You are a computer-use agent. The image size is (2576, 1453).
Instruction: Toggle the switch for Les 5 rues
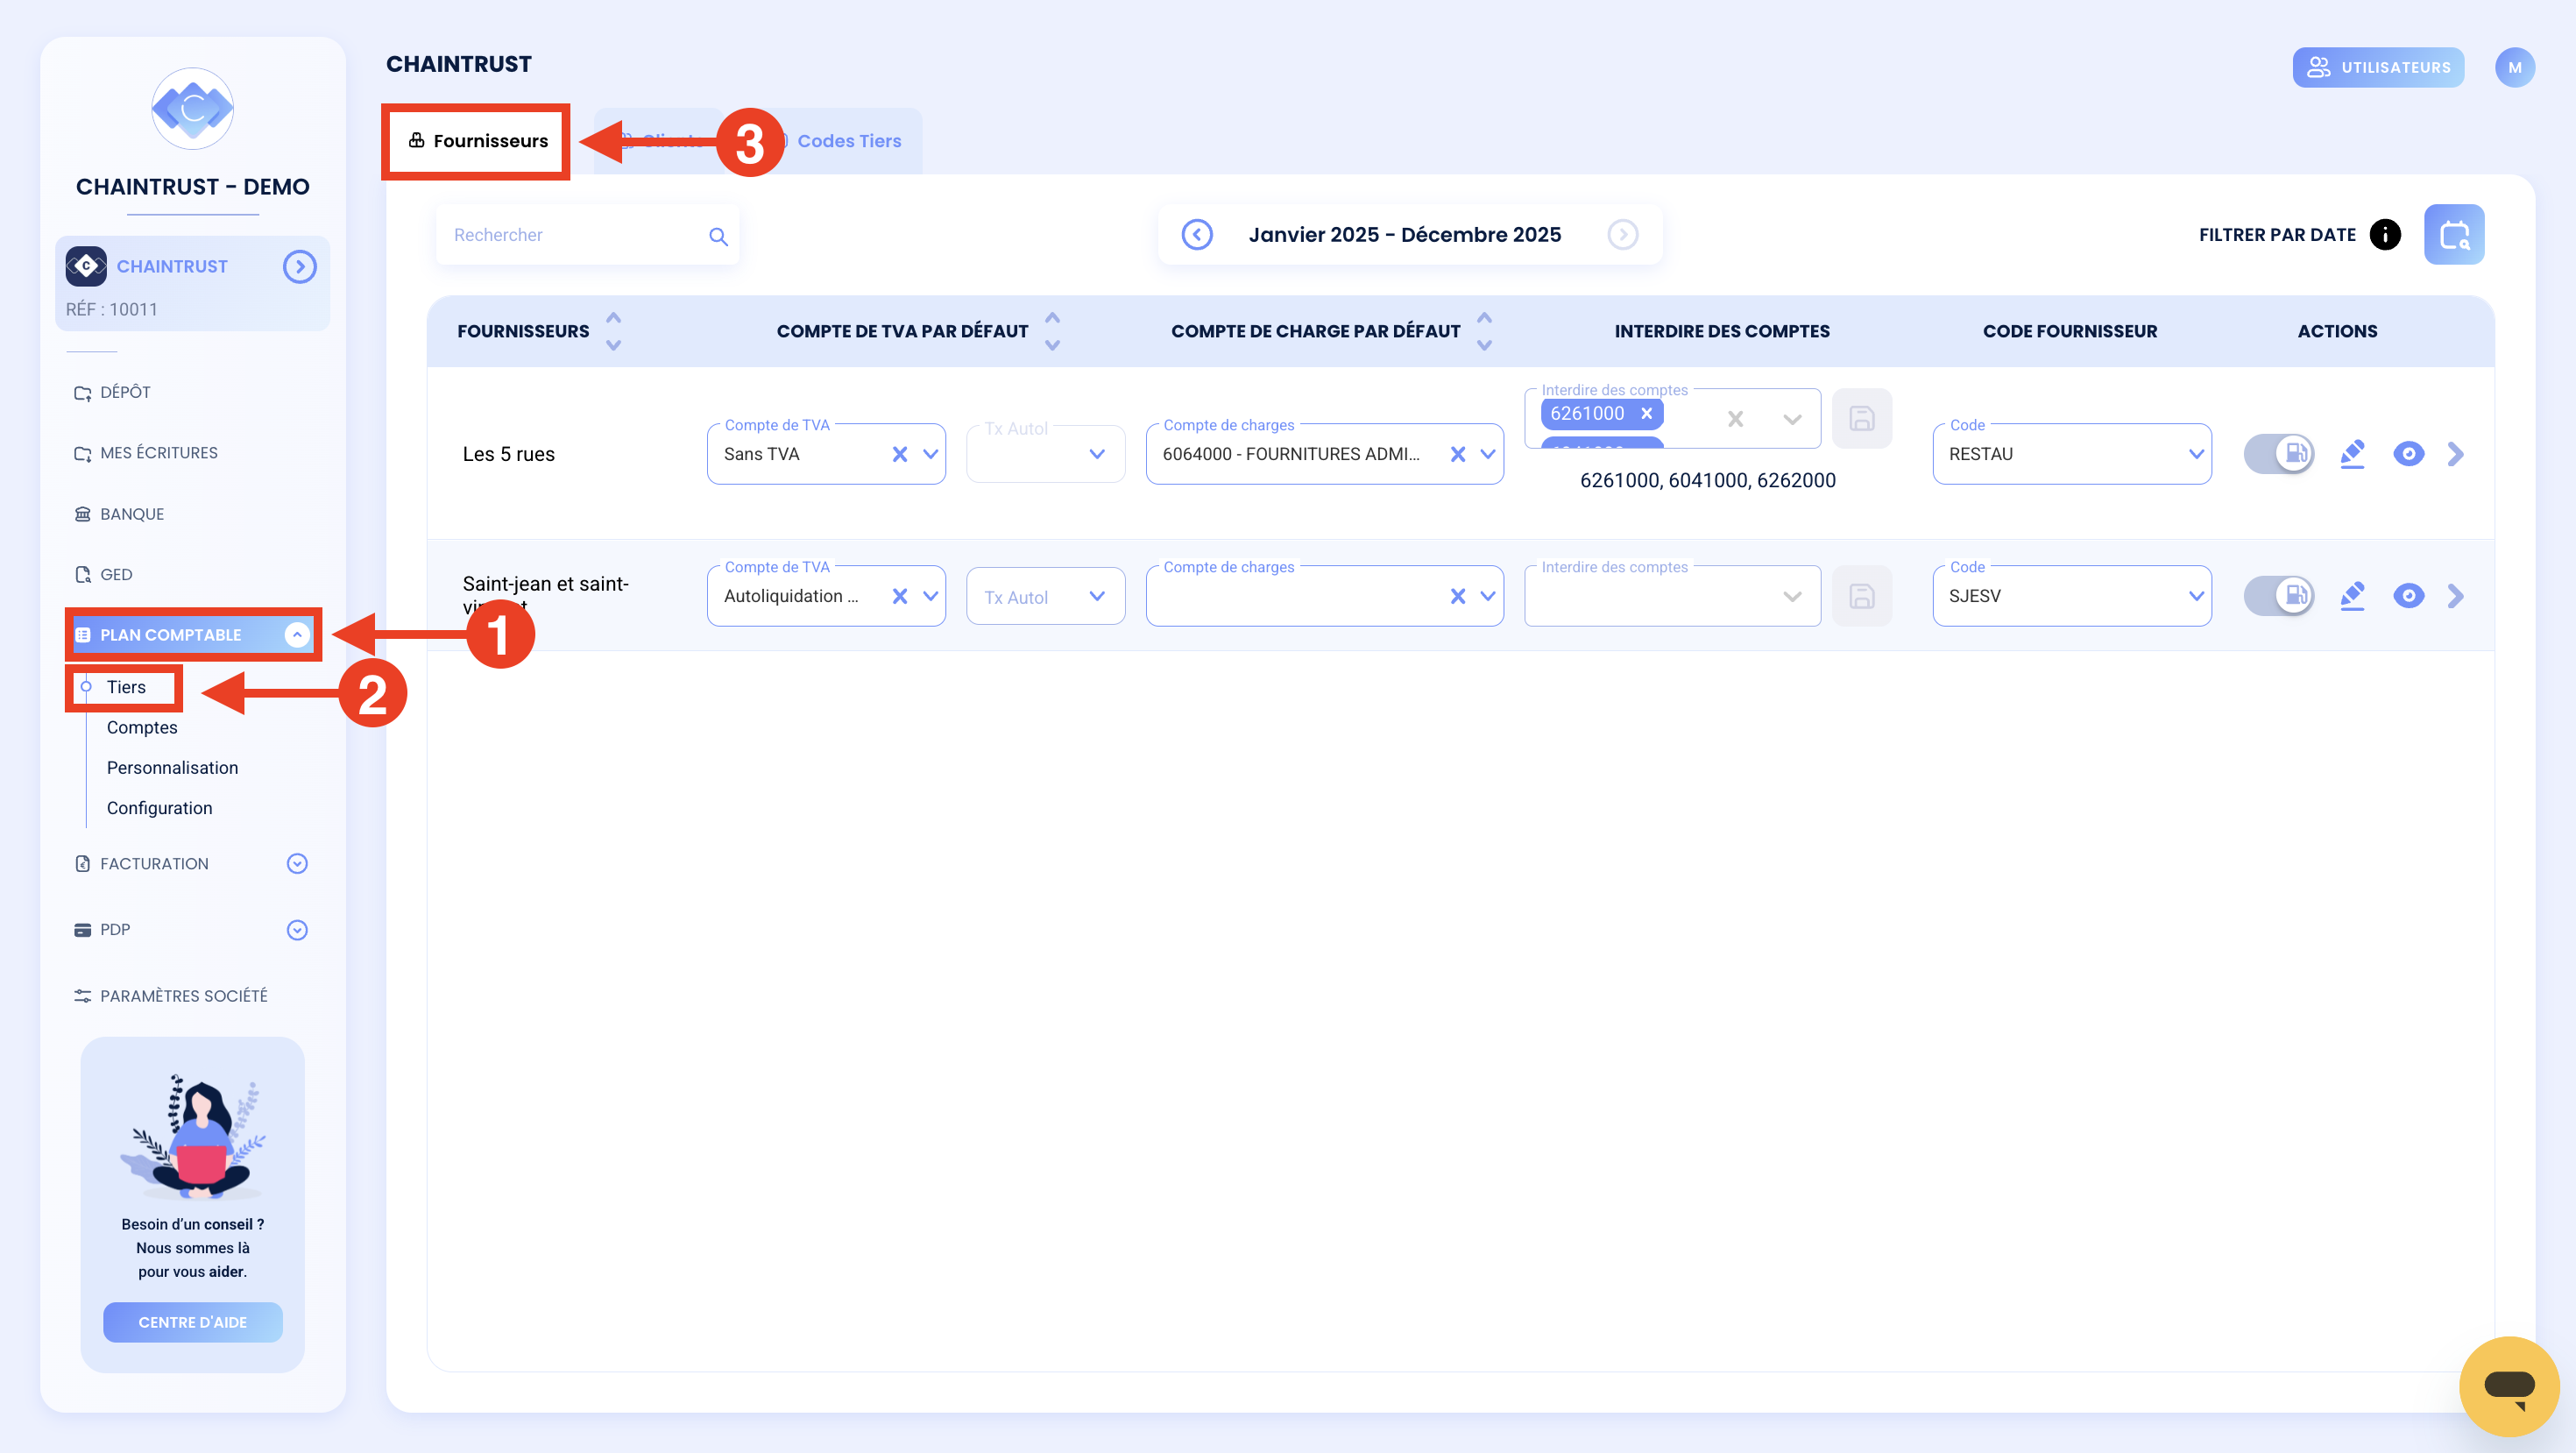pos(2278,454)
